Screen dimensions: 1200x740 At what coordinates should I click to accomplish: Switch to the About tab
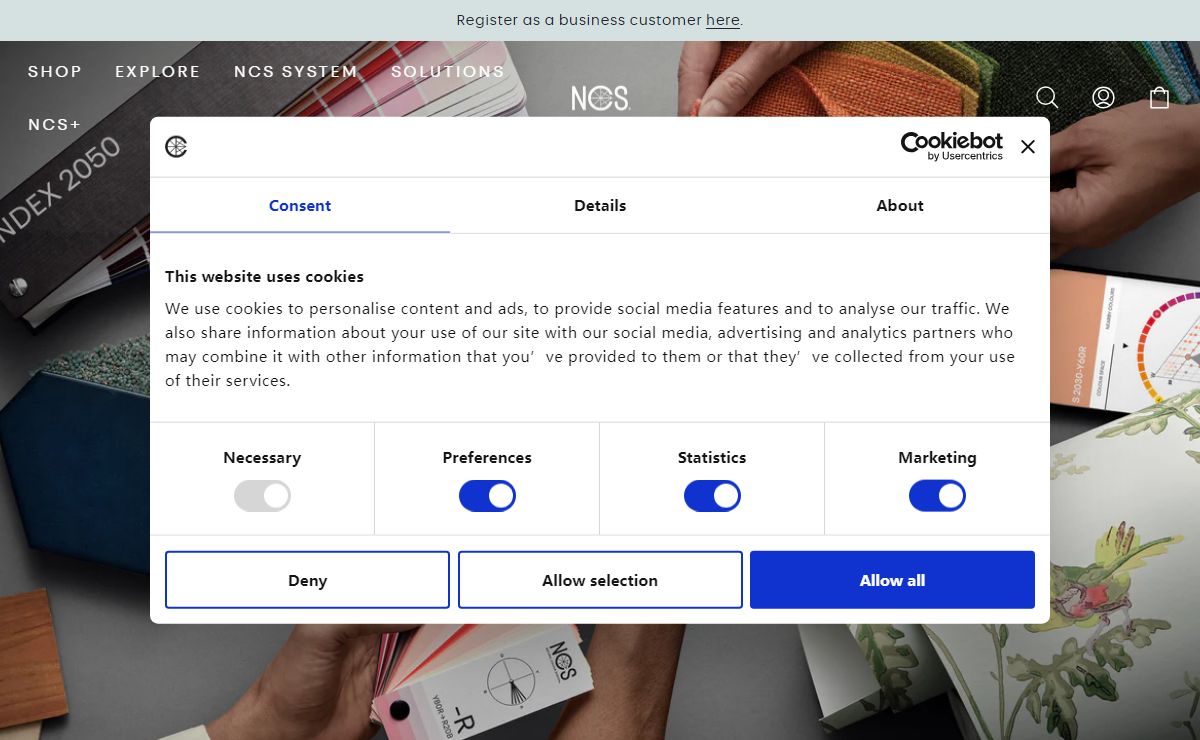tap(900, 205)
